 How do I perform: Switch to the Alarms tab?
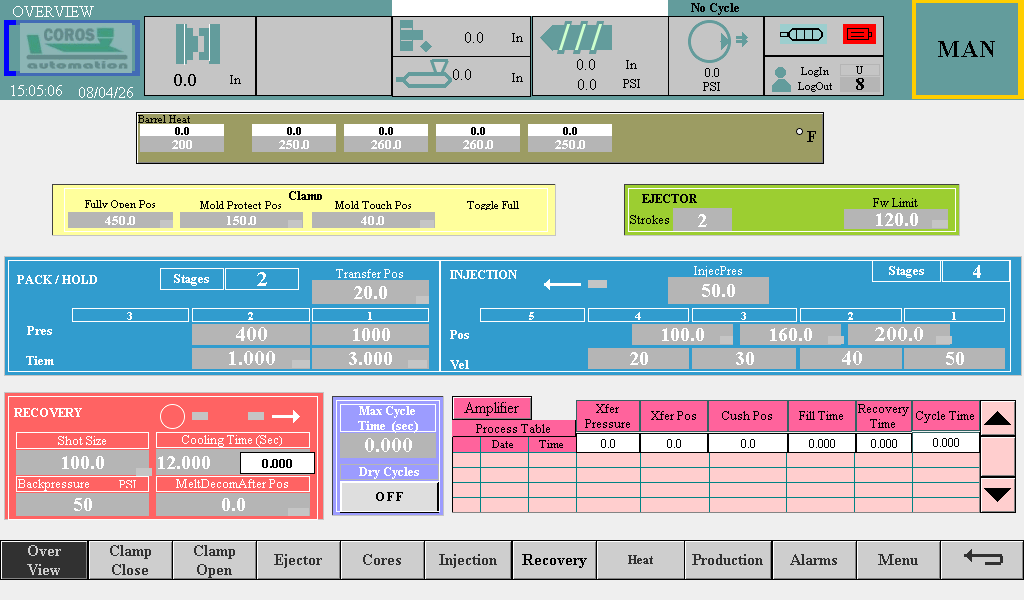click(813, 560)
